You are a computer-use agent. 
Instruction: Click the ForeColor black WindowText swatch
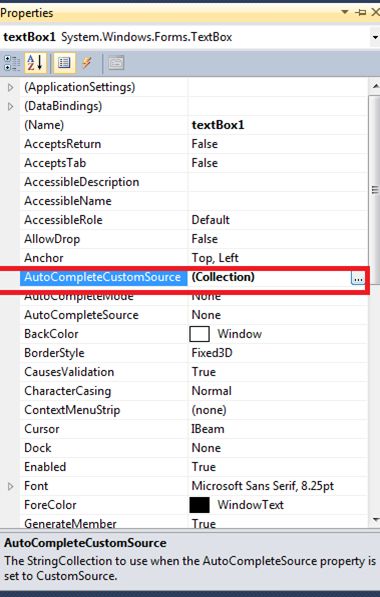tap(199, 505)
